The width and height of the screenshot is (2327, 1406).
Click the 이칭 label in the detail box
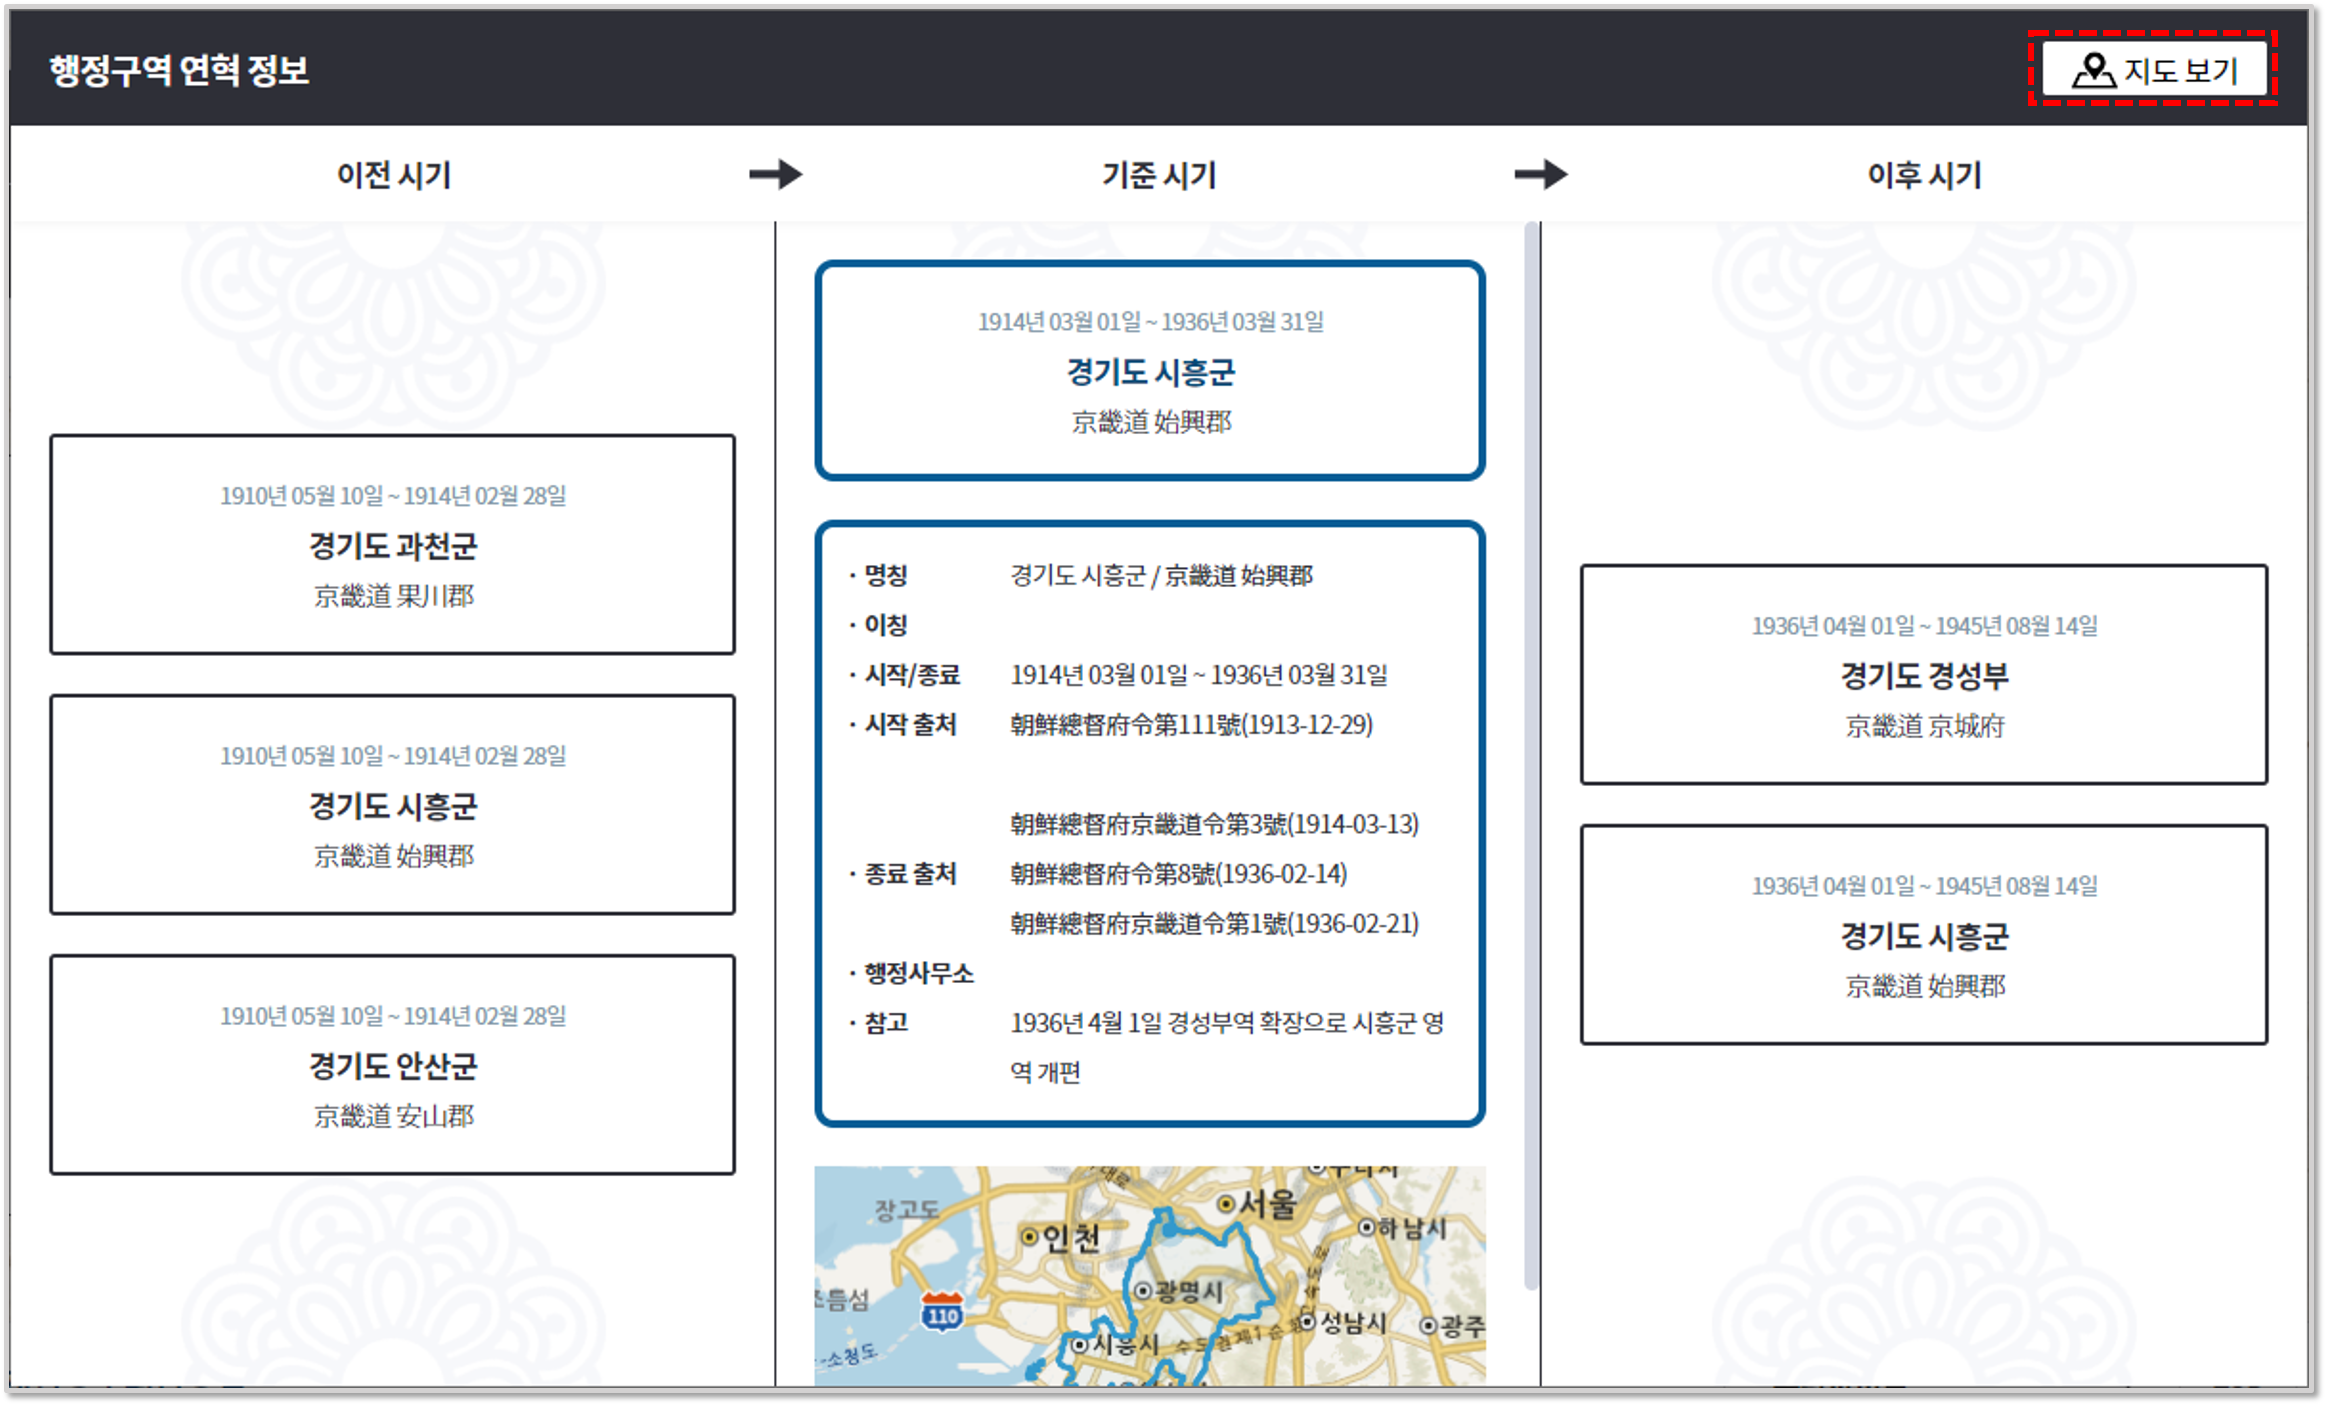(886, 625)
